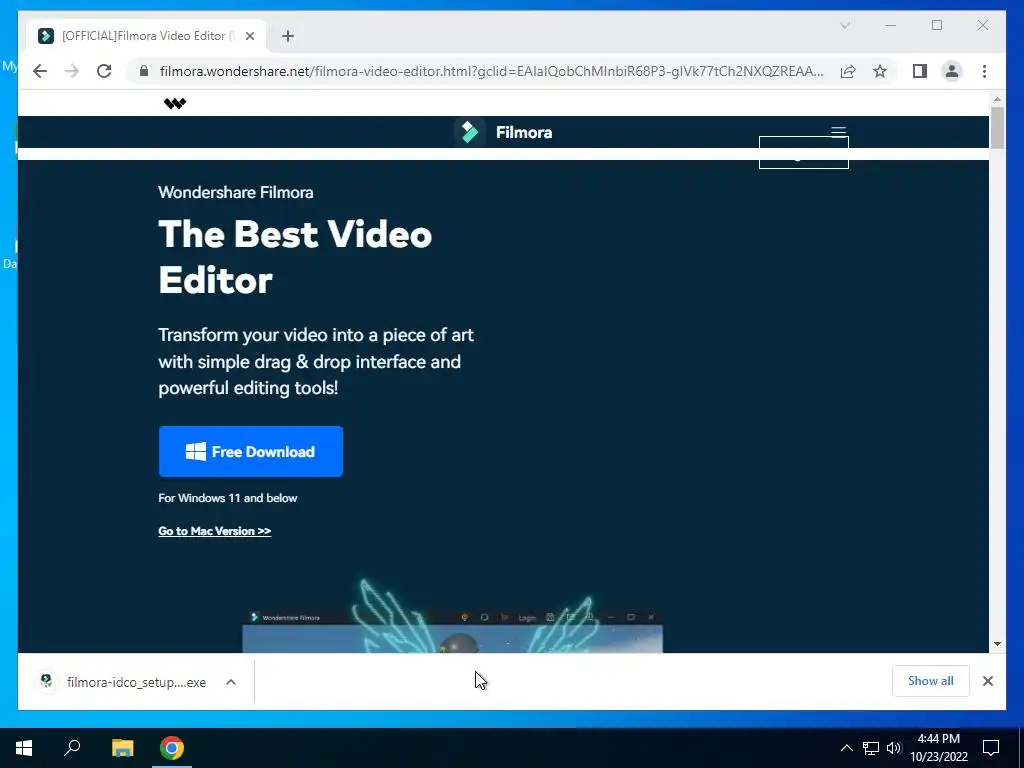
Task: Open the volume tray icon
Action: coord(894,748)
